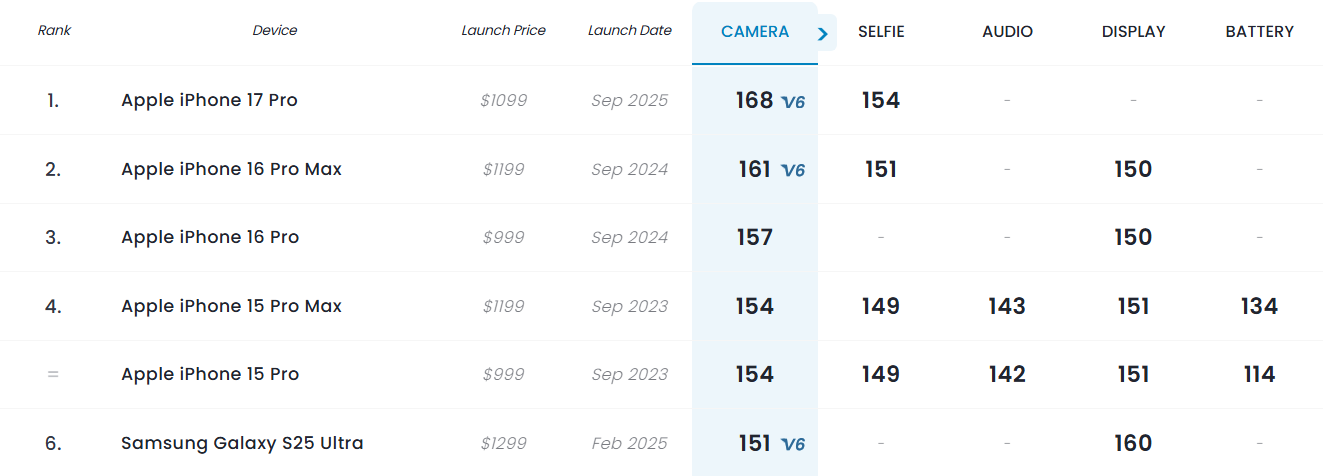Open the Display ranking tab

1133,32
